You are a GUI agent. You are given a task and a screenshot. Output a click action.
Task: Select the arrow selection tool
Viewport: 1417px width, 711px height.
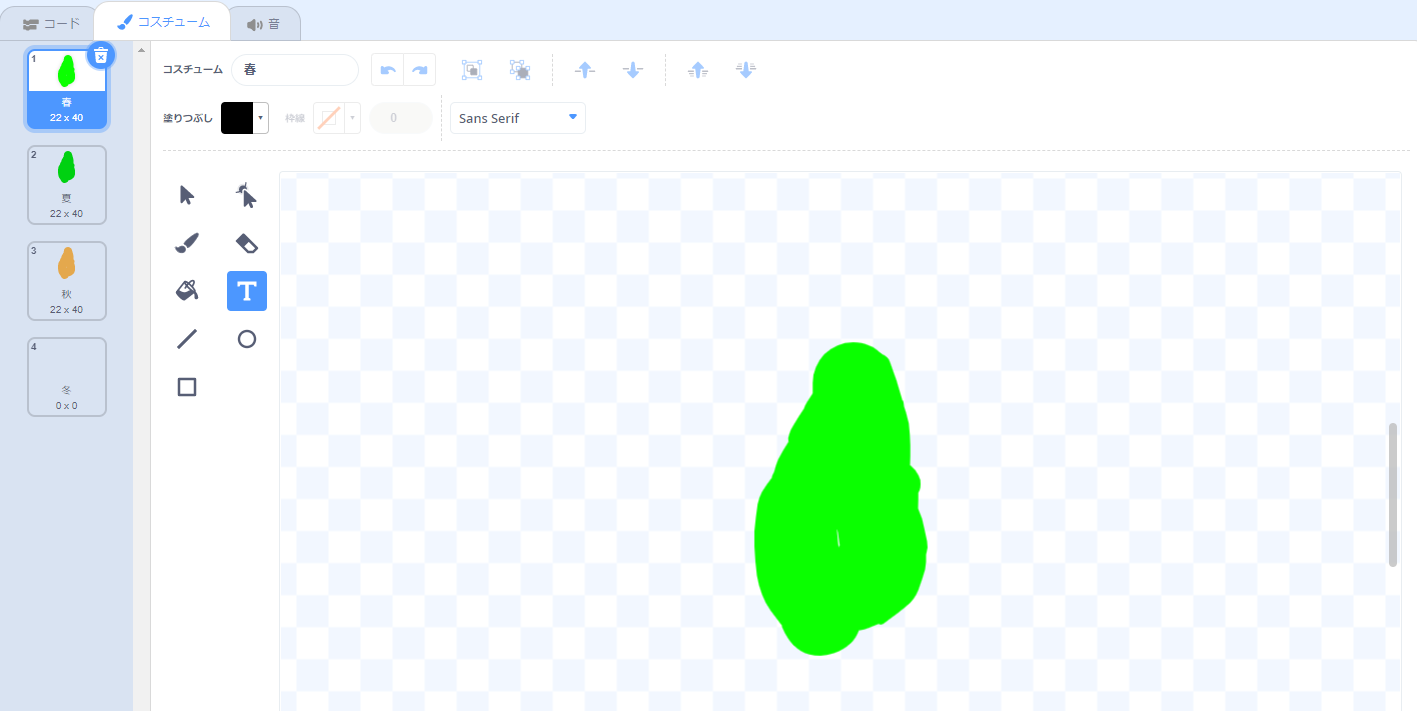186,194
